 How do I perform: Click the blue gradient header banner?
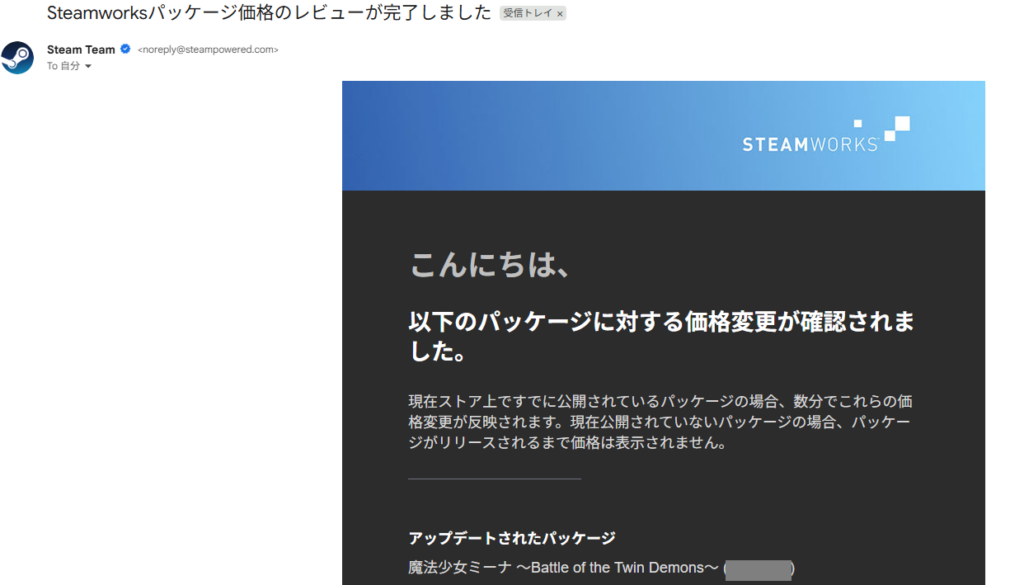560,135
